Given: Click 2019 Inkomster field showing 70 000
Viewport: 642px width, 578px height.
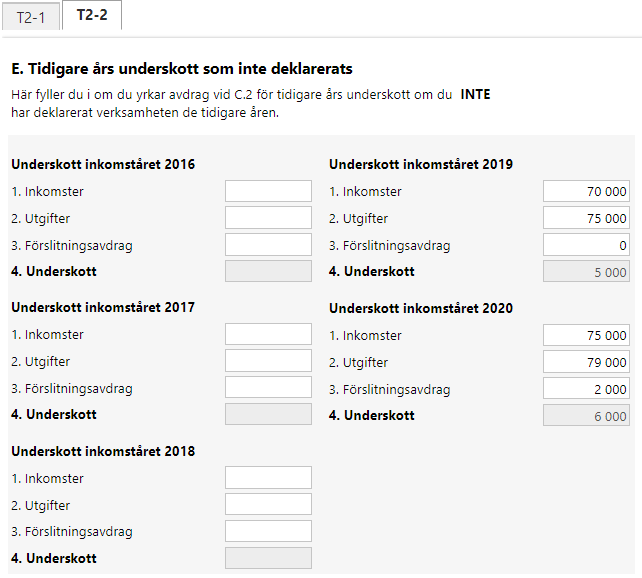Looking at the screenshot, I should coord(586,191).
